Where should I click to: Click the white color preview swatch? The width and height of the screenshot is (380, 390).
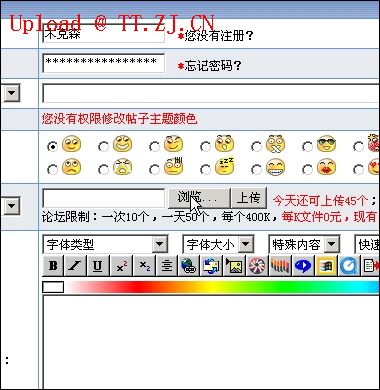pyautogui.click(x=53, y=287)
